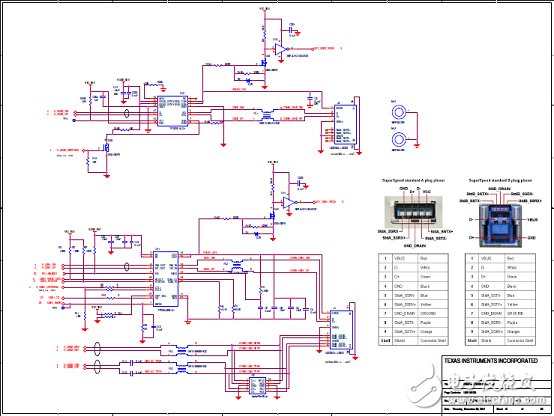
Task: Click the upper op-amp triangle symbol
Action: coord(281,49)
